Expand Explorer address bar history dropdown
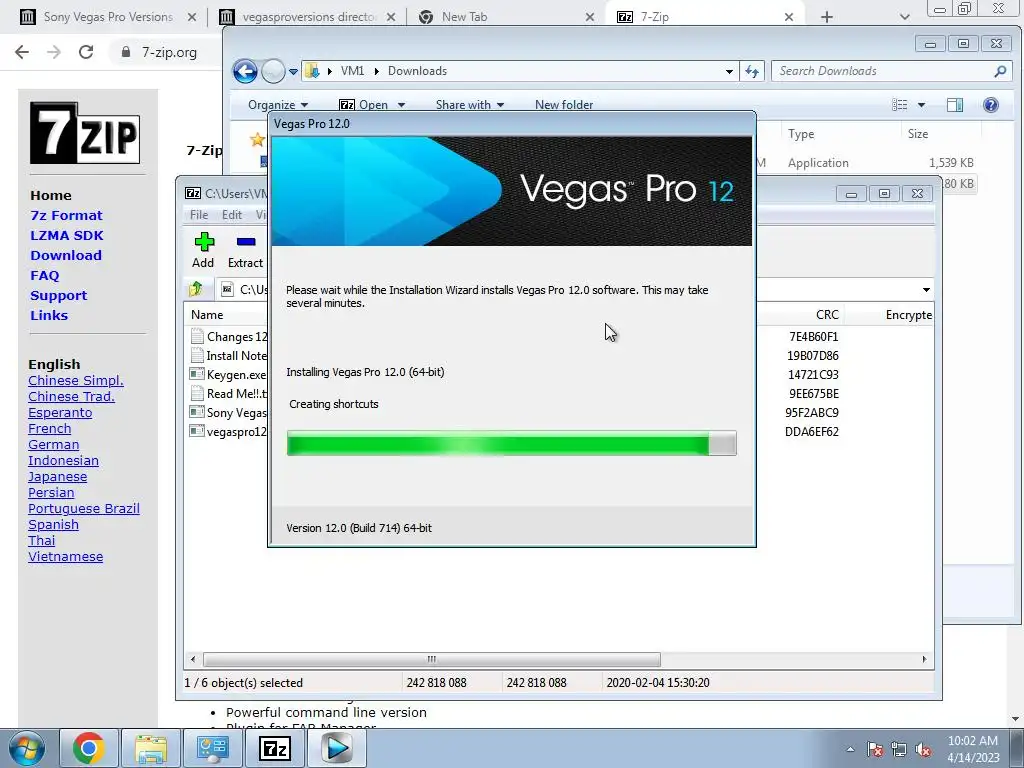The image size is (1024, 768). [x=729, y=71]
